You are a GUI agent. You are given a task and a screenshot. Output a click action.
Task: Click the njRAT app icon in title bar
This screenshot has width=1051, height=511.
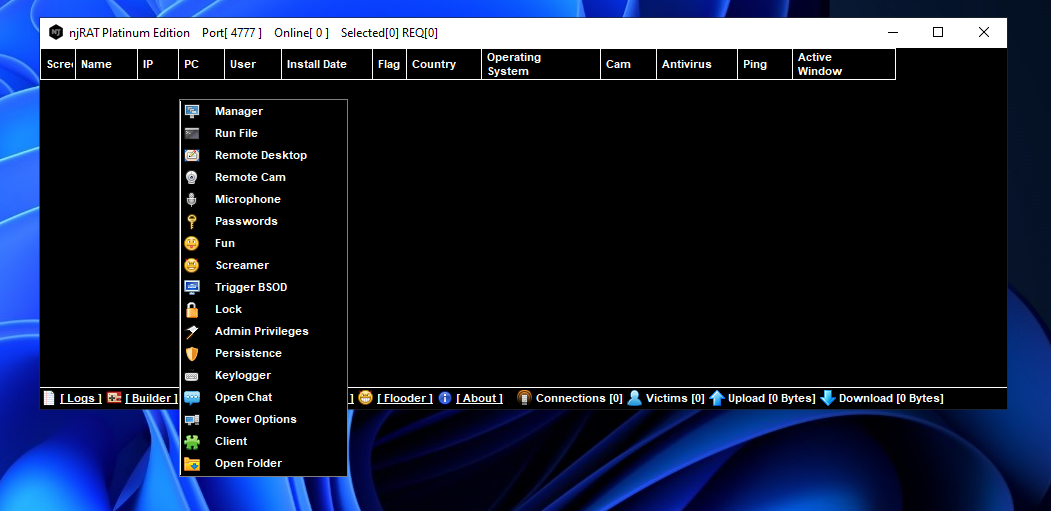coord(56,32)
